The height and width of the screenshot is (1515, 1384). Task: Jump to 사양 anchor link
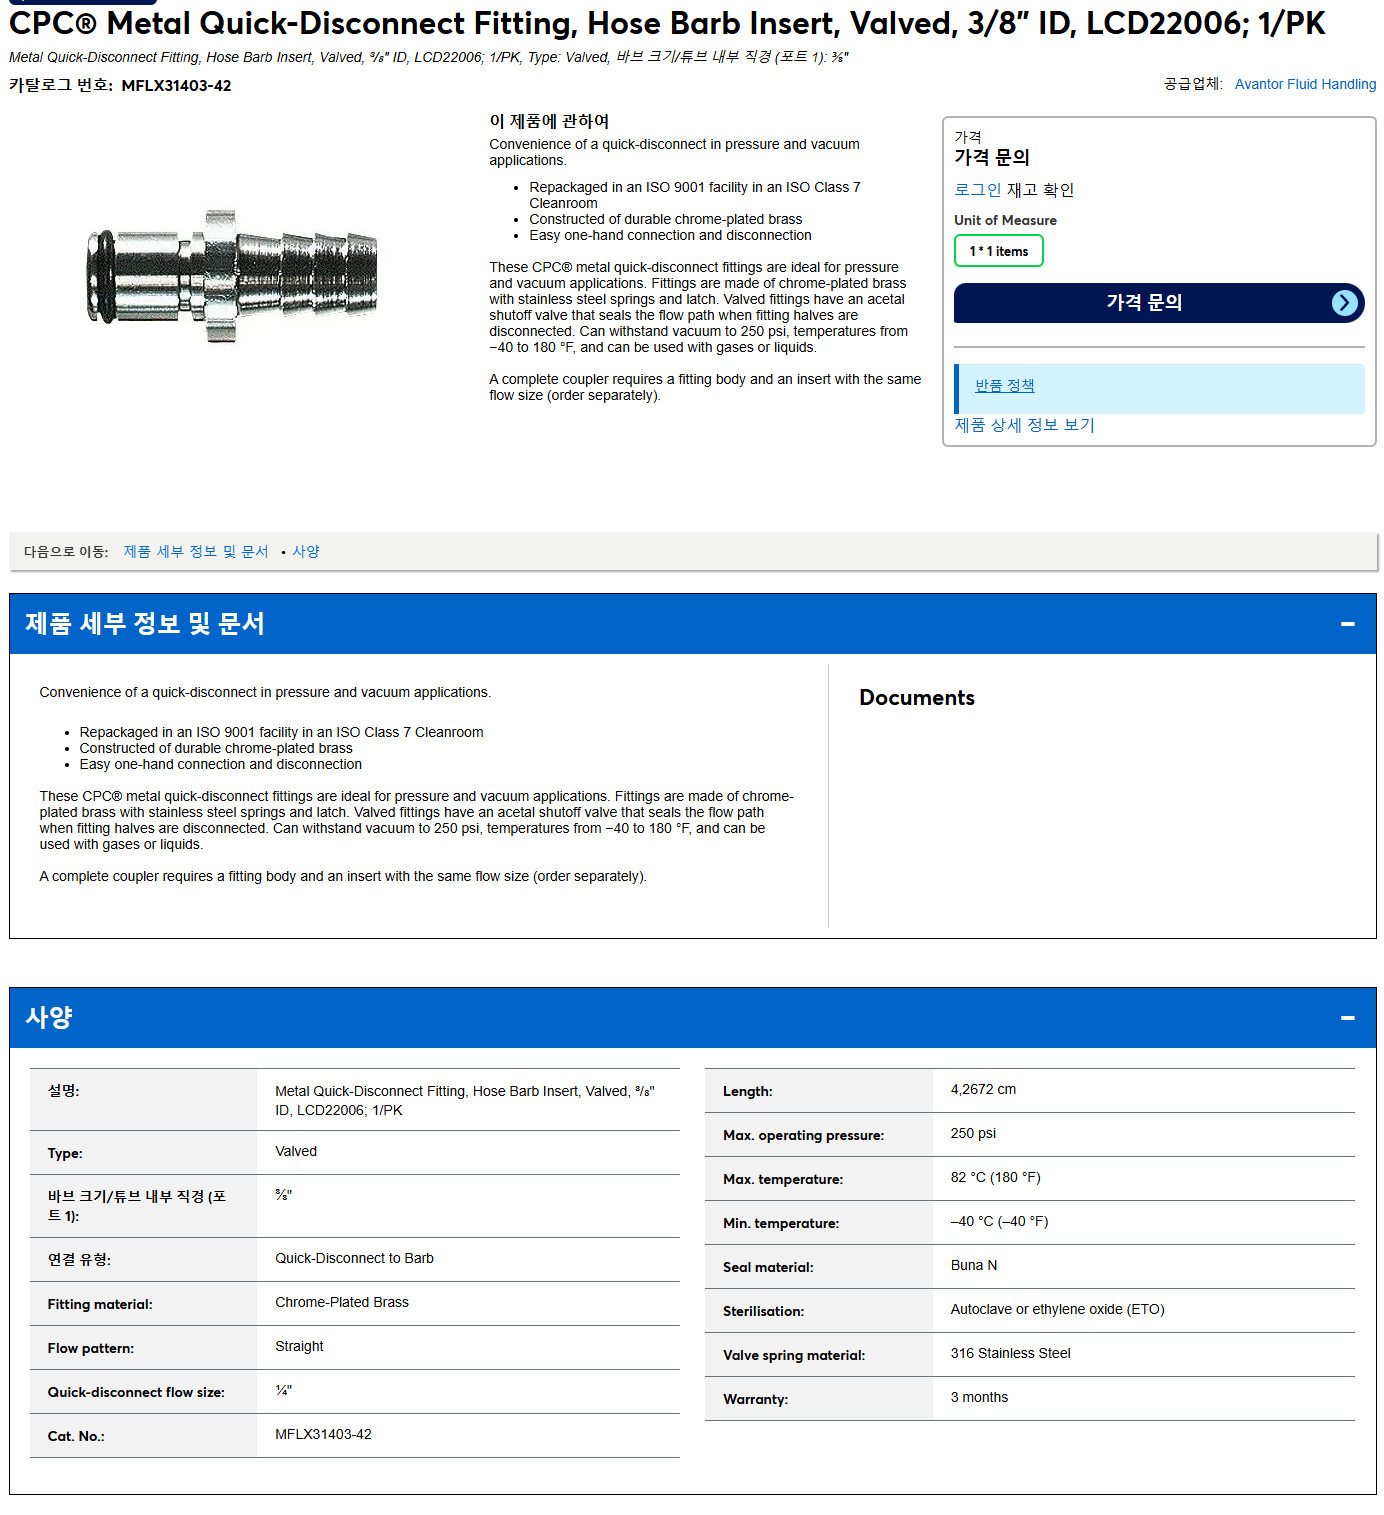(306, 552)
